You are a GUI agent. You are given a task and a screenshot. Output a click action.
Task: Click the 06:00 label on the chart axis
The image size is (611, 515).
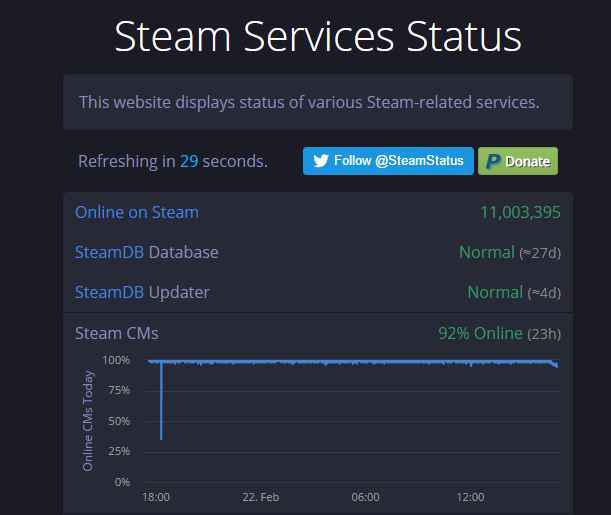coord(365,497)
